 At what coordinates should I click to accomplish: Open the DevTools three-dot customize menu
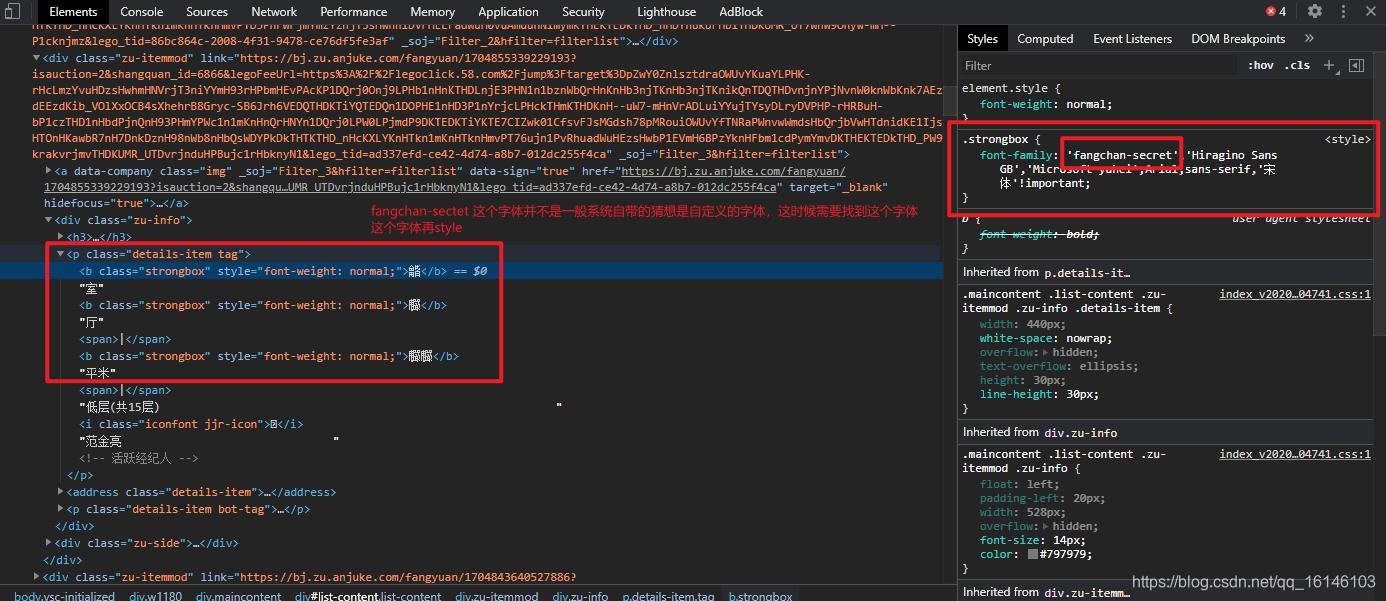(x=1341, y=11)
